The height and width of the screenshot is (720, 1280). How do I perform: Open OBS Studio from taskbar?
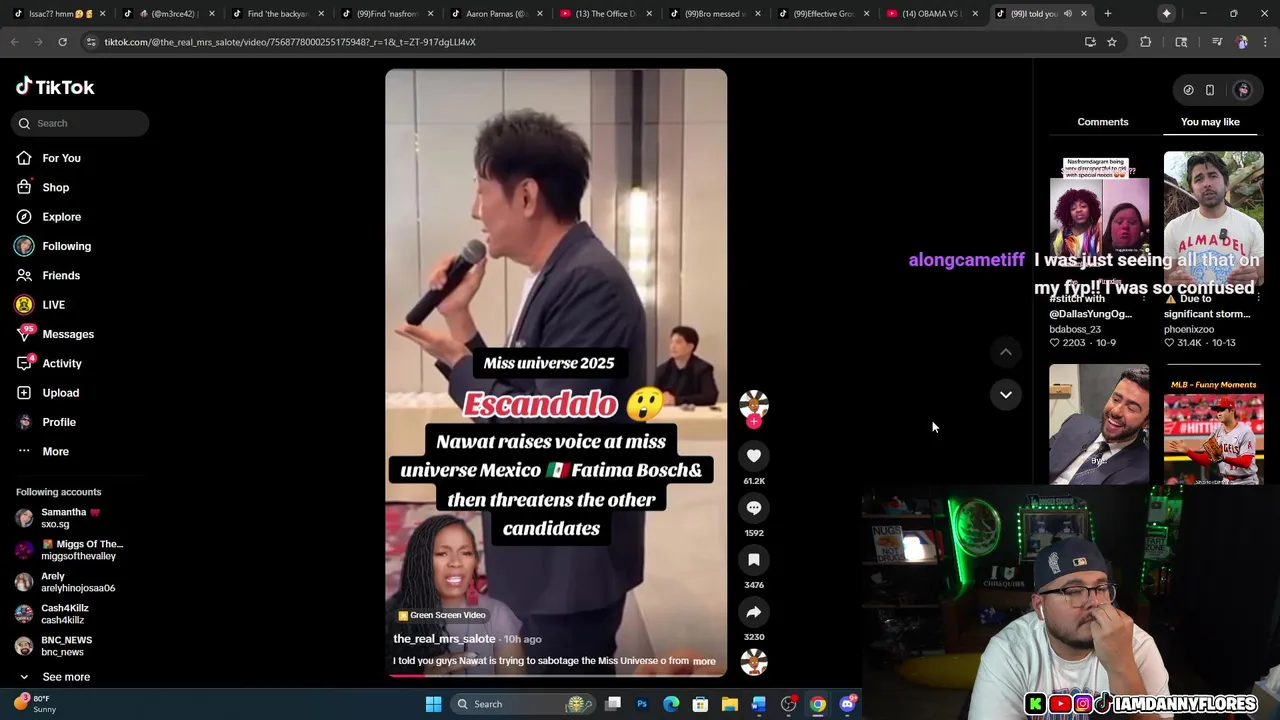pyautogui.click(x=789, y=704)
